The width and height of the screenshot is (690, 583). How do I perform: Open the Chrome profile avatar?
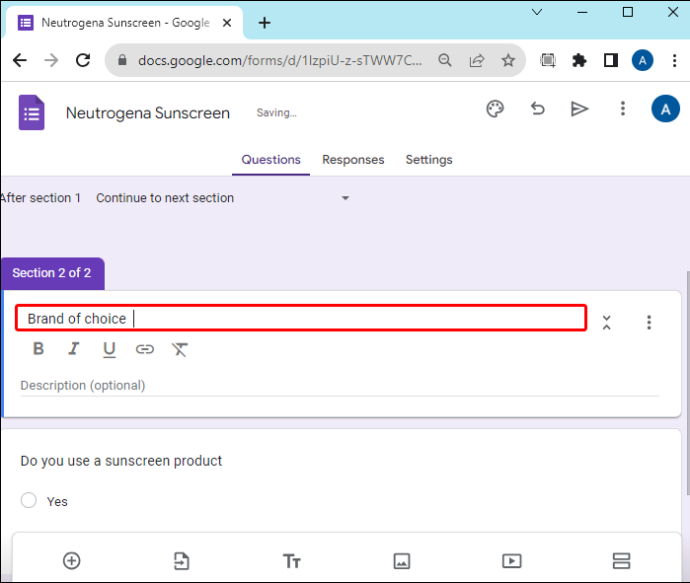(642, 60)
